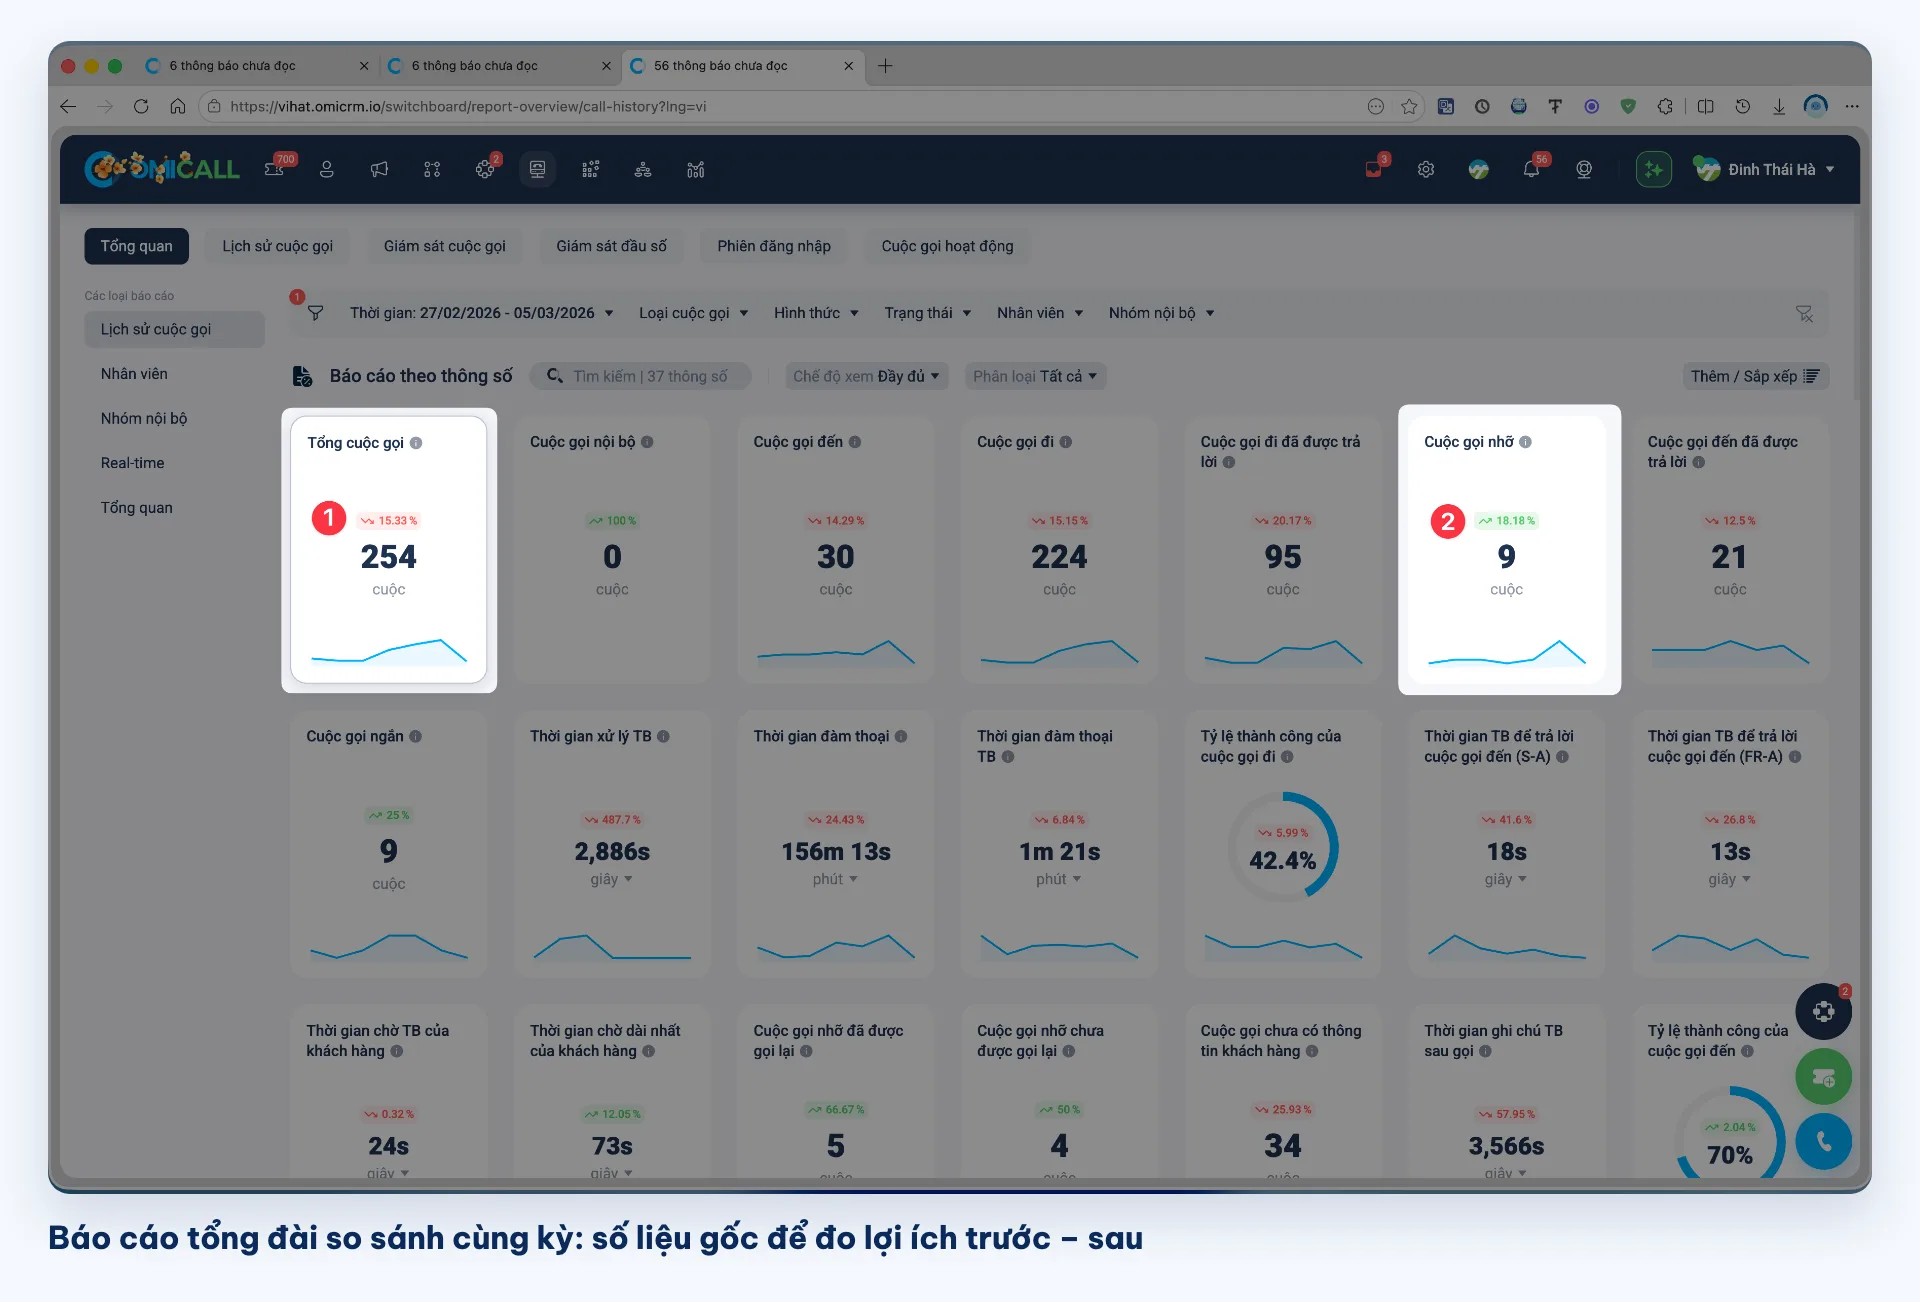Open the settings gear in the navbar
The width and height of the screenshot is (1920, 1302).
pyautogui.click(x=1426, y=170)
